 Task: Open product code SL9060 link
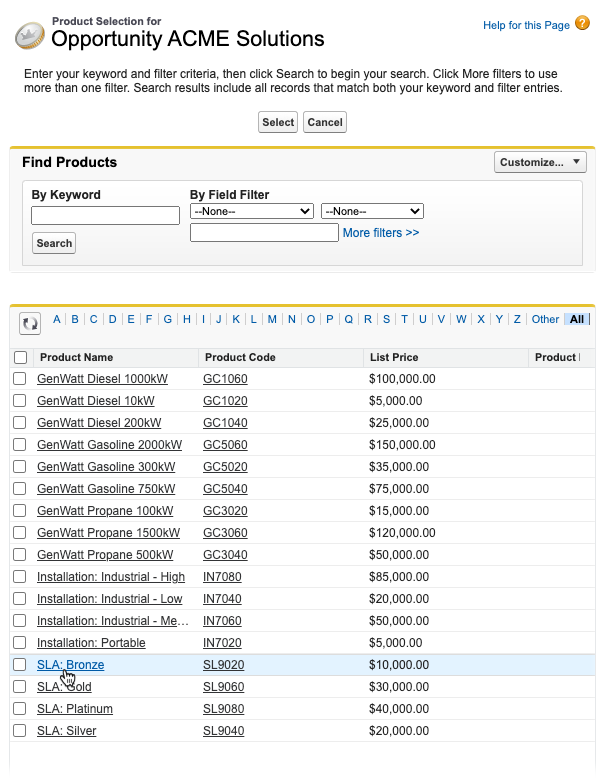coord(224,686)
